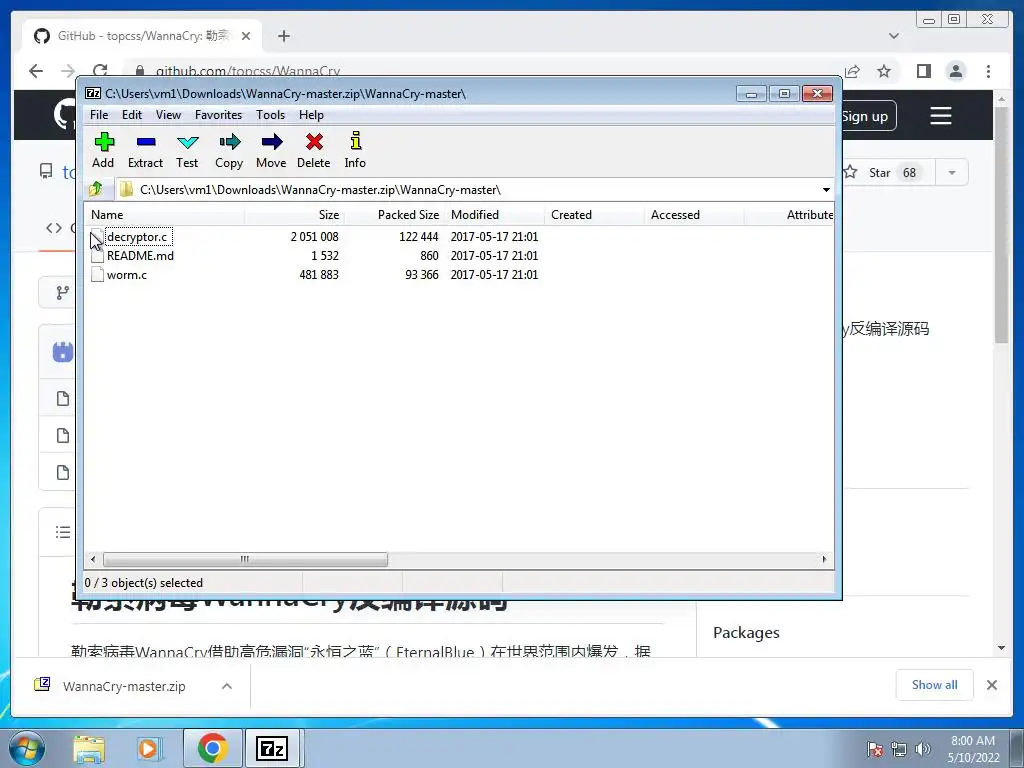1024x768 pixels.
Task: Close the GitHub browser tab
Action: pos(246,36)
